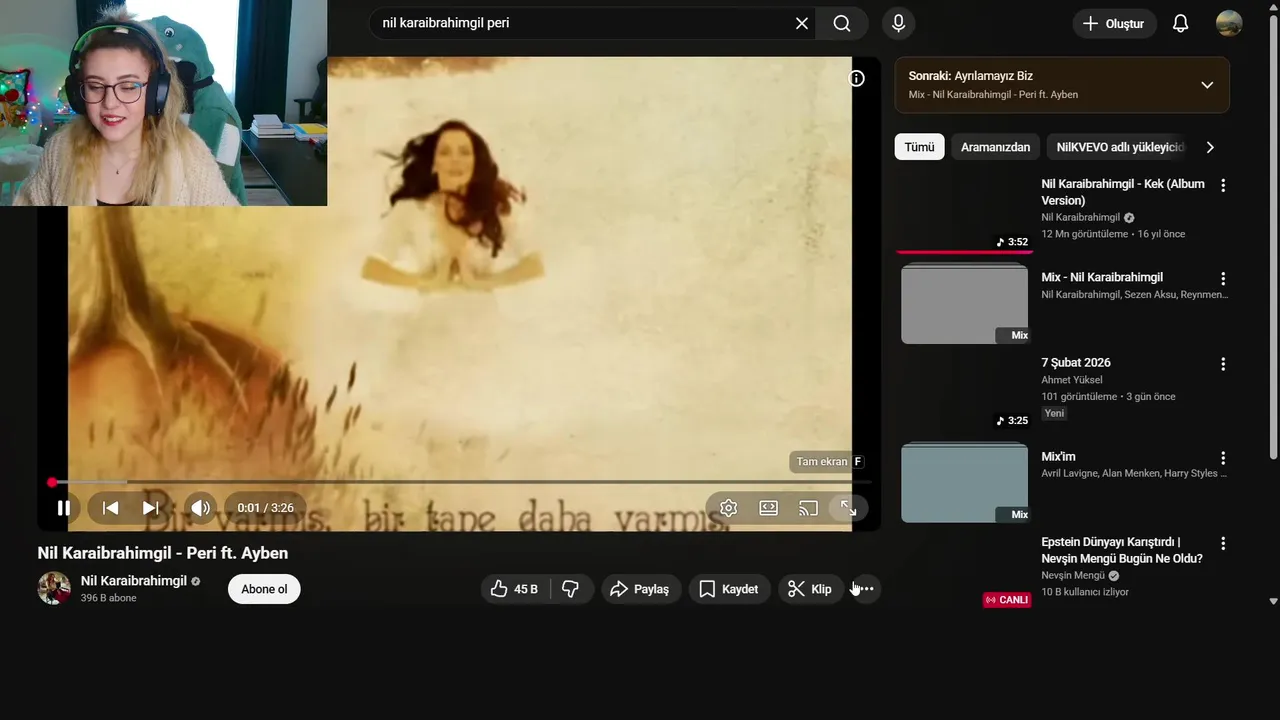
Task: Open options for Kek (Album Version)
Action: tap(1222, 185)
